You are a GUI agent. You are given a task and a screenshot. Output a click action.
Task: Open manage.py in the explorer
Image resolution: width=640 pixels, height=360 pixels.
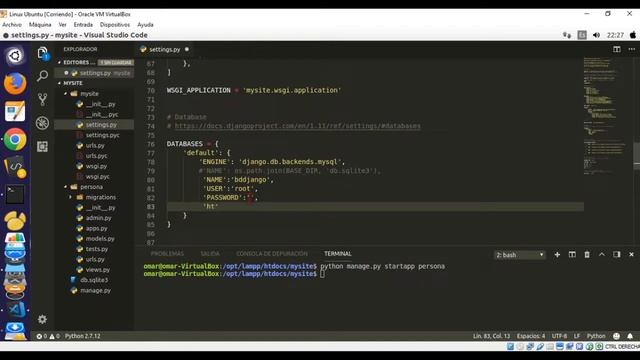tap(96, 291)
